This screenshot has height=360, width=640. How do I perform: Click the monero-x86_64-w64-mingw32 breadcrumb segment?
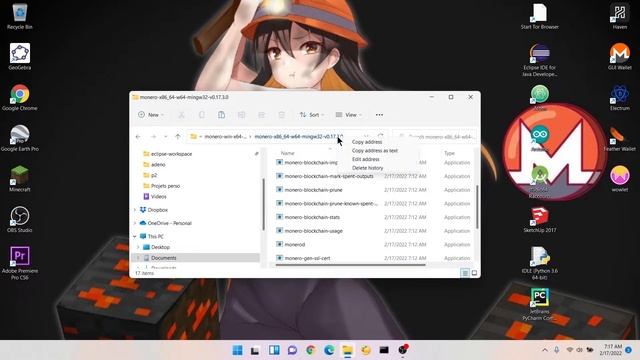pos(299,137)
